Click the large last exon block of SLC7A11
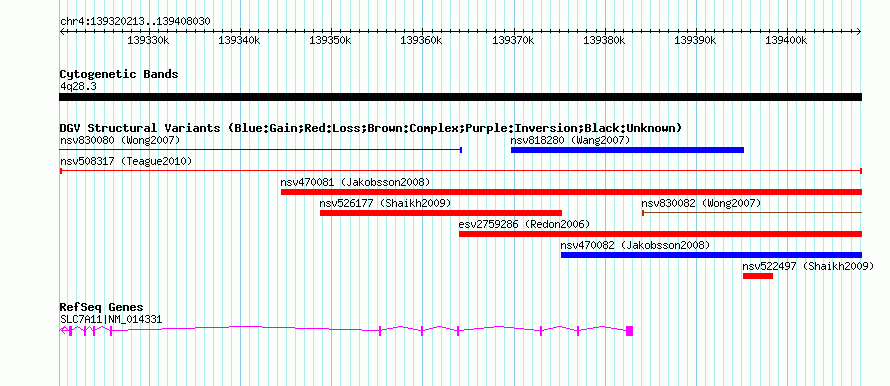This screenshot has height=386, width=890. (629, 331)
